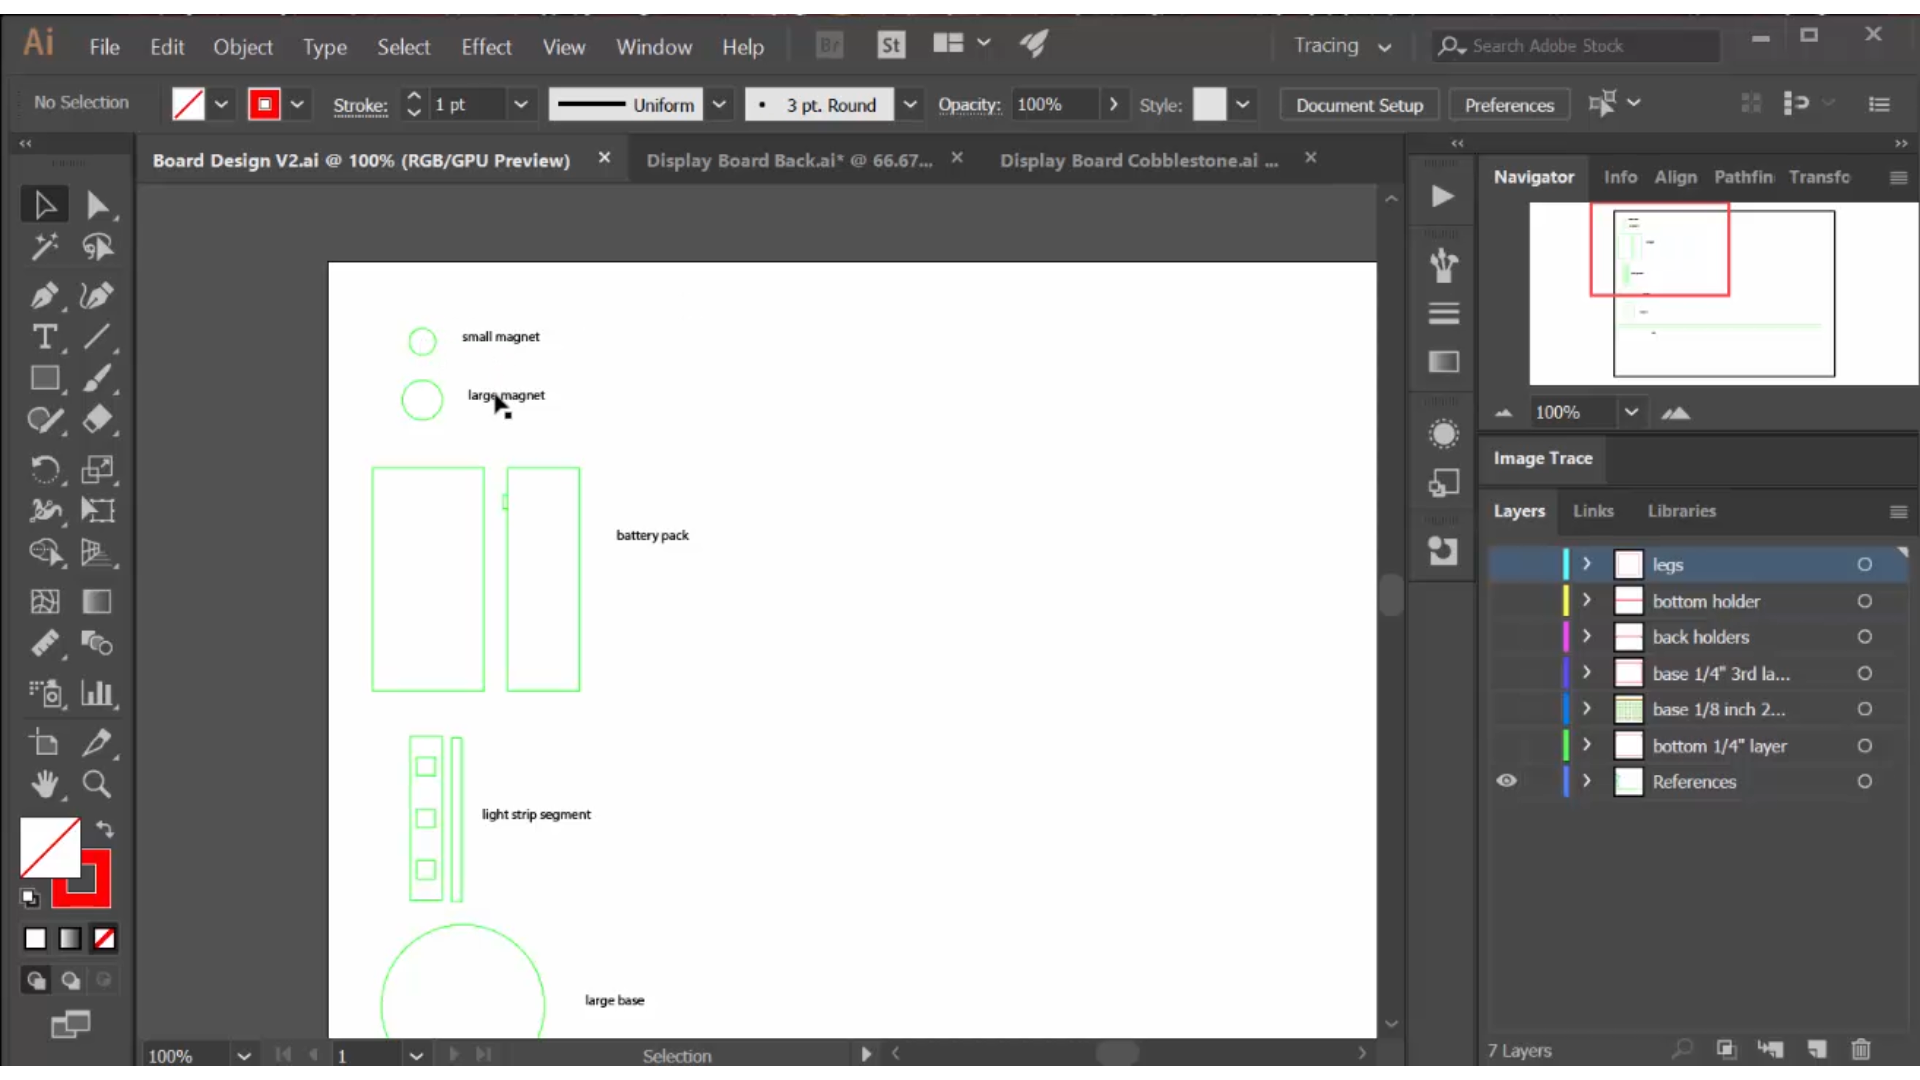The width and height of the screenshot is (1920, 1080).
Task: Open the Effect menu
Action: point(486,47)
